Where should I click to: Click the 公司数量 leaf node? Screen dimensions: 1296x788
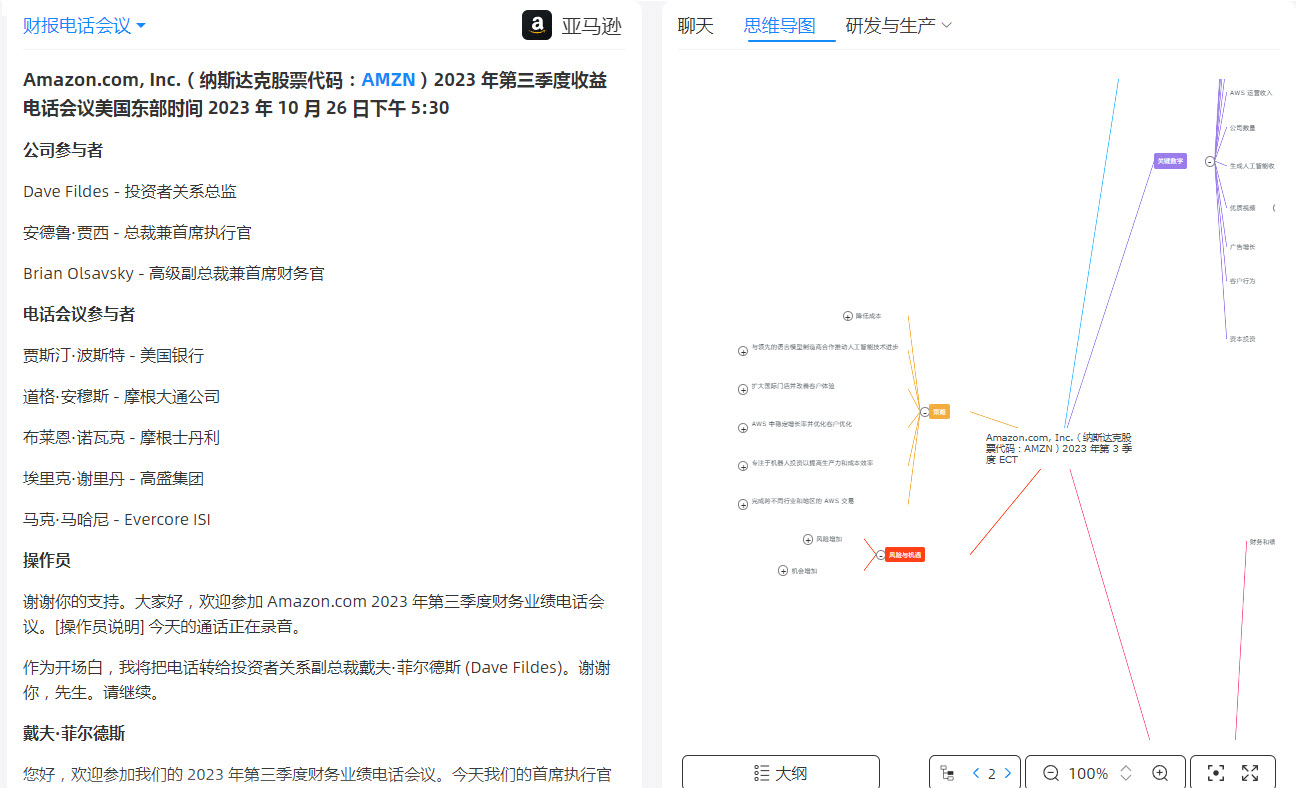[x=1243, y=128]
